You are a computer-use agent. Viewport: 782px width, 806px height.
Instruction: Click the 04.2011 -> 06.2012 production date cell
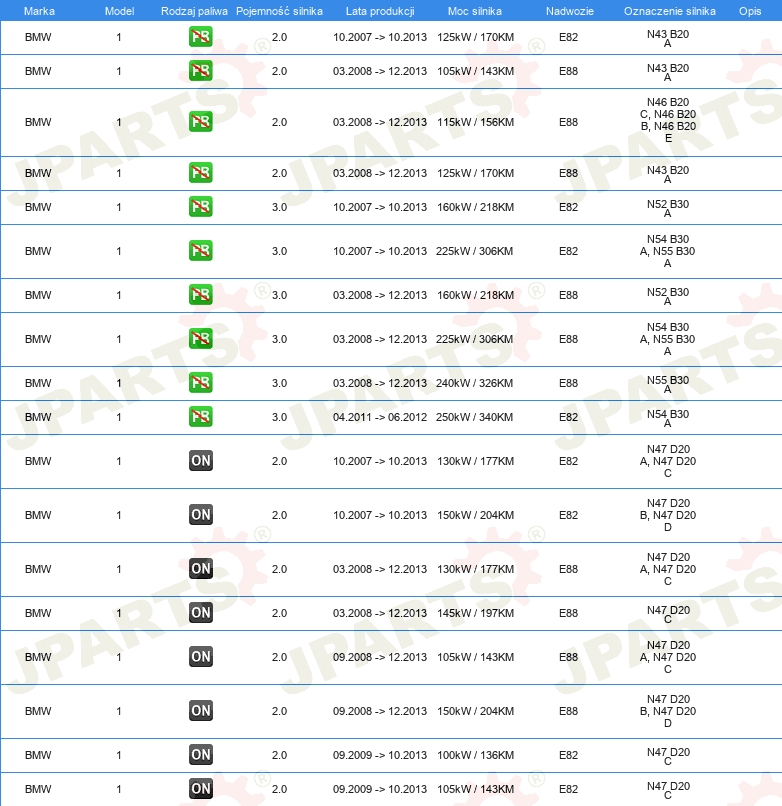380,417
